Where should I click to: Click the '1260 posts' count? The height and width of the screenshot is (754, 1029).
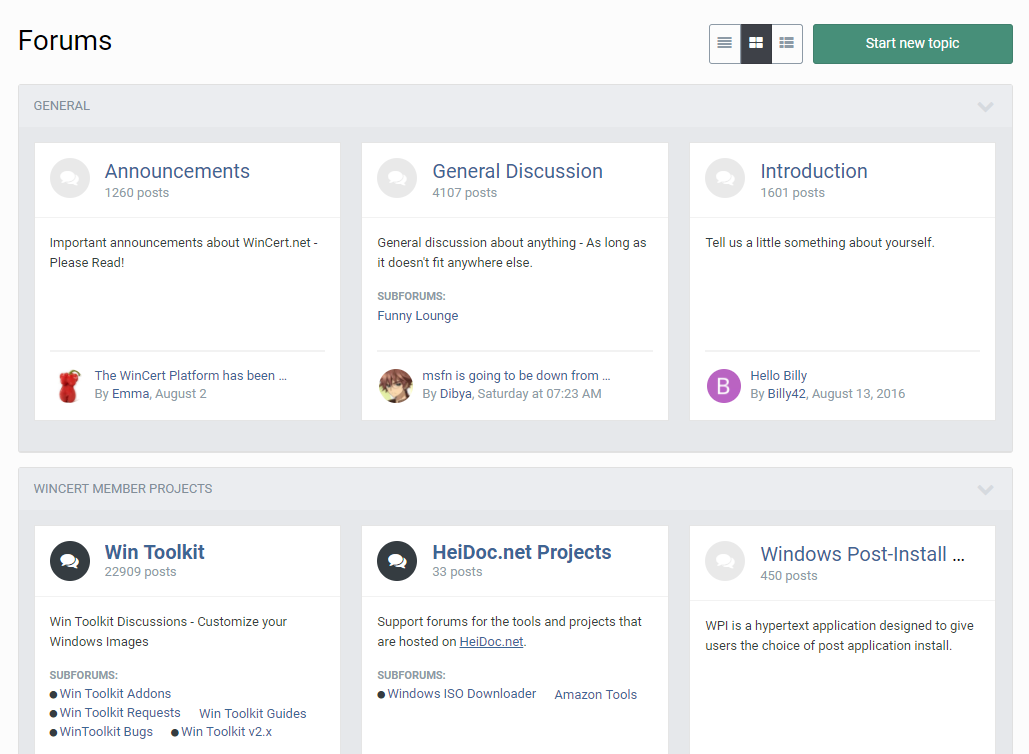[136, 193]
